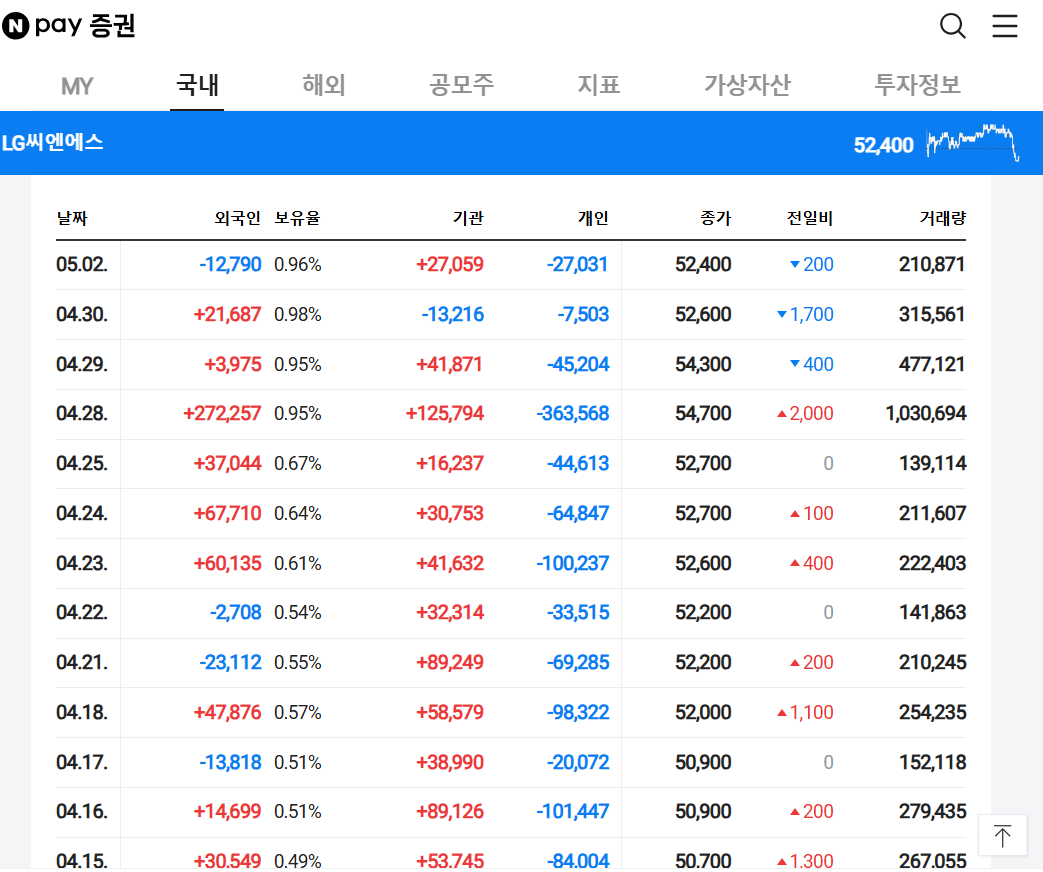Go to pay 증권 home link

click(x=85, y=26)
